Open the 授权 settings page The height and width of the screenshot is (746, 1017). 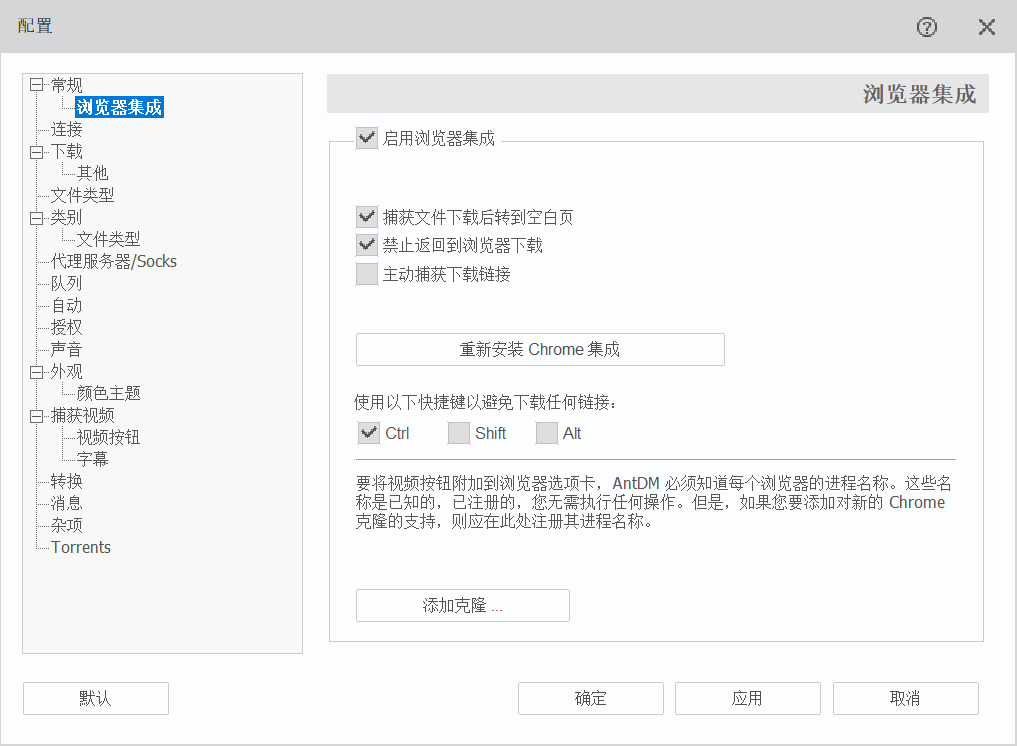click(66, 328)
